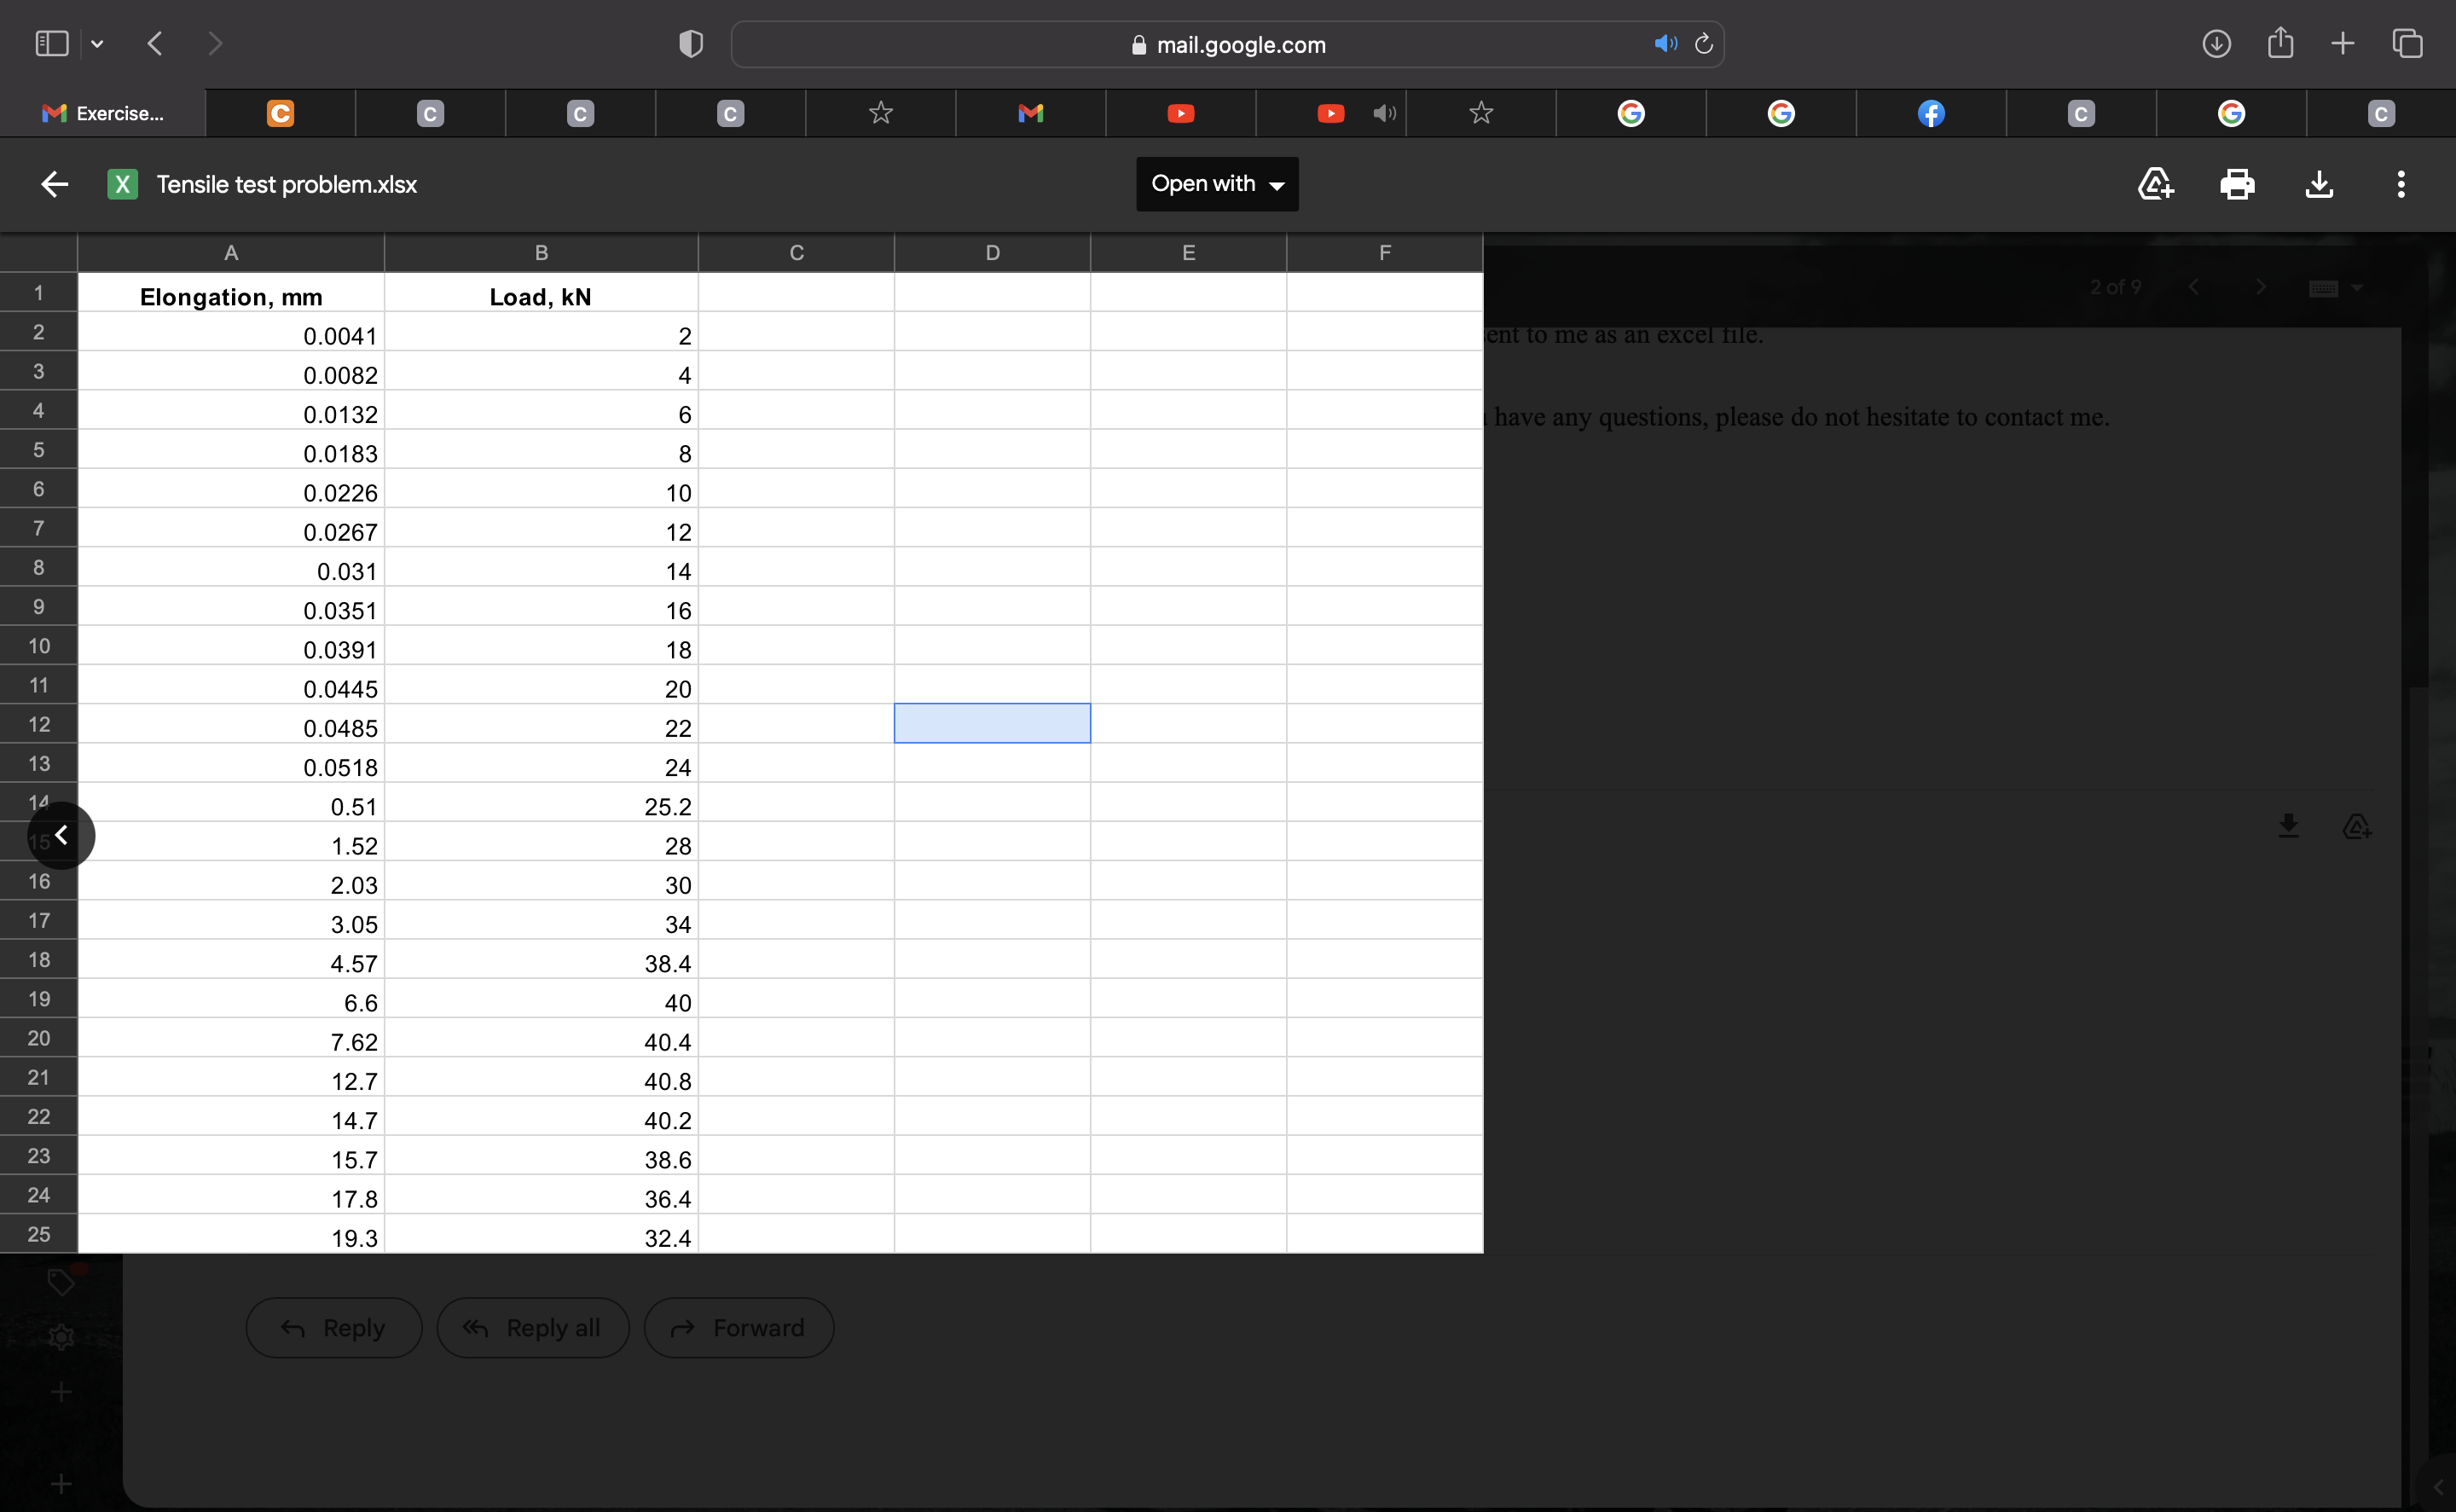Open a new browser tab

(2343, 43)
